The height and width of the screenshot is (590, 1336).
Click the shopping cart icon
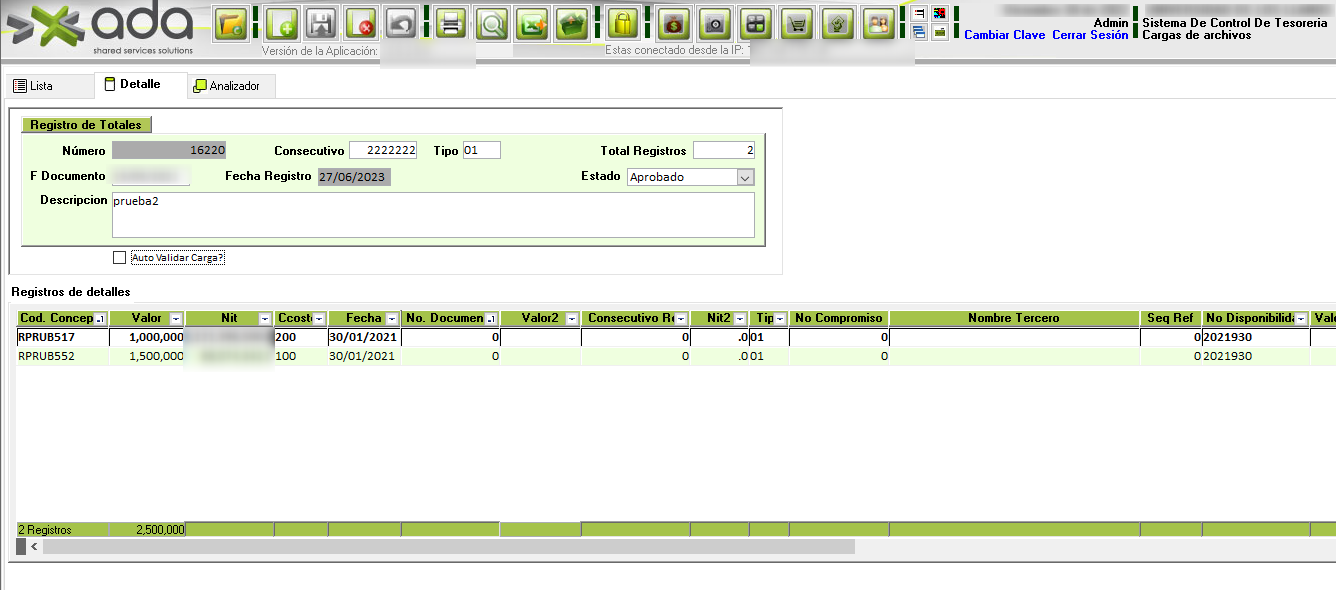click(797, 24)
